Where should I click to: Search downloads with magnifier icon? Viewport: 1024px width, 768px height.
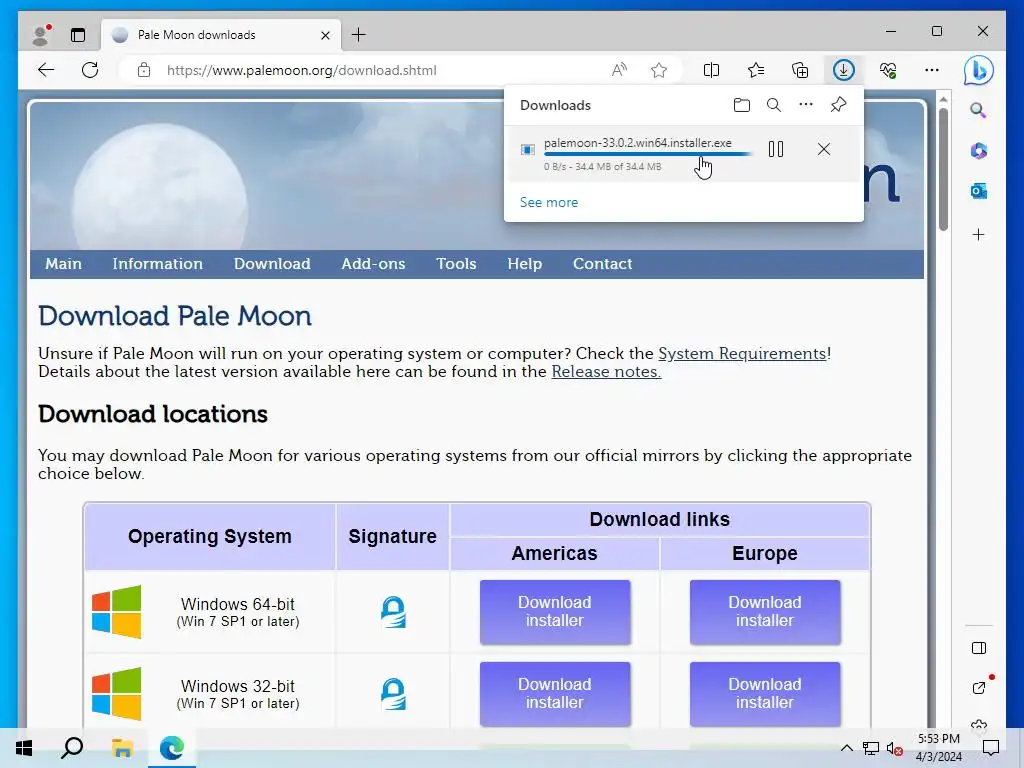click(773, 105)
